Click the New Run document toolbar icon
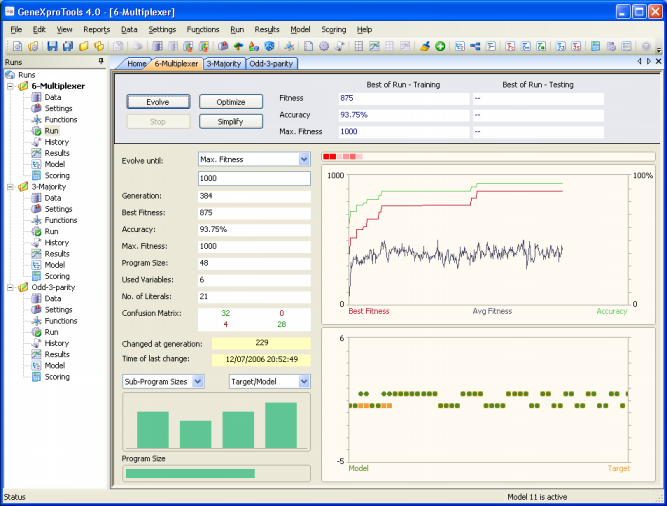 pos(17,46)
